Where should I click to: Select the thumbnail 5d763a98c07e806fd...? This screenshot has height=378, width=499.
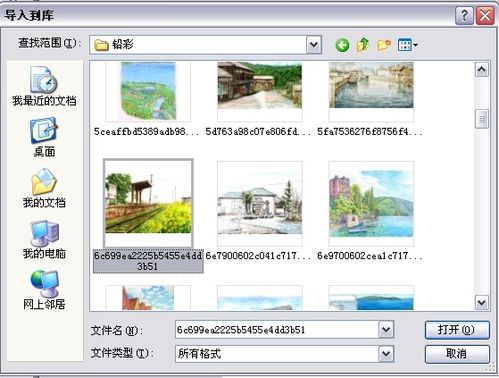tap(260, 91)
